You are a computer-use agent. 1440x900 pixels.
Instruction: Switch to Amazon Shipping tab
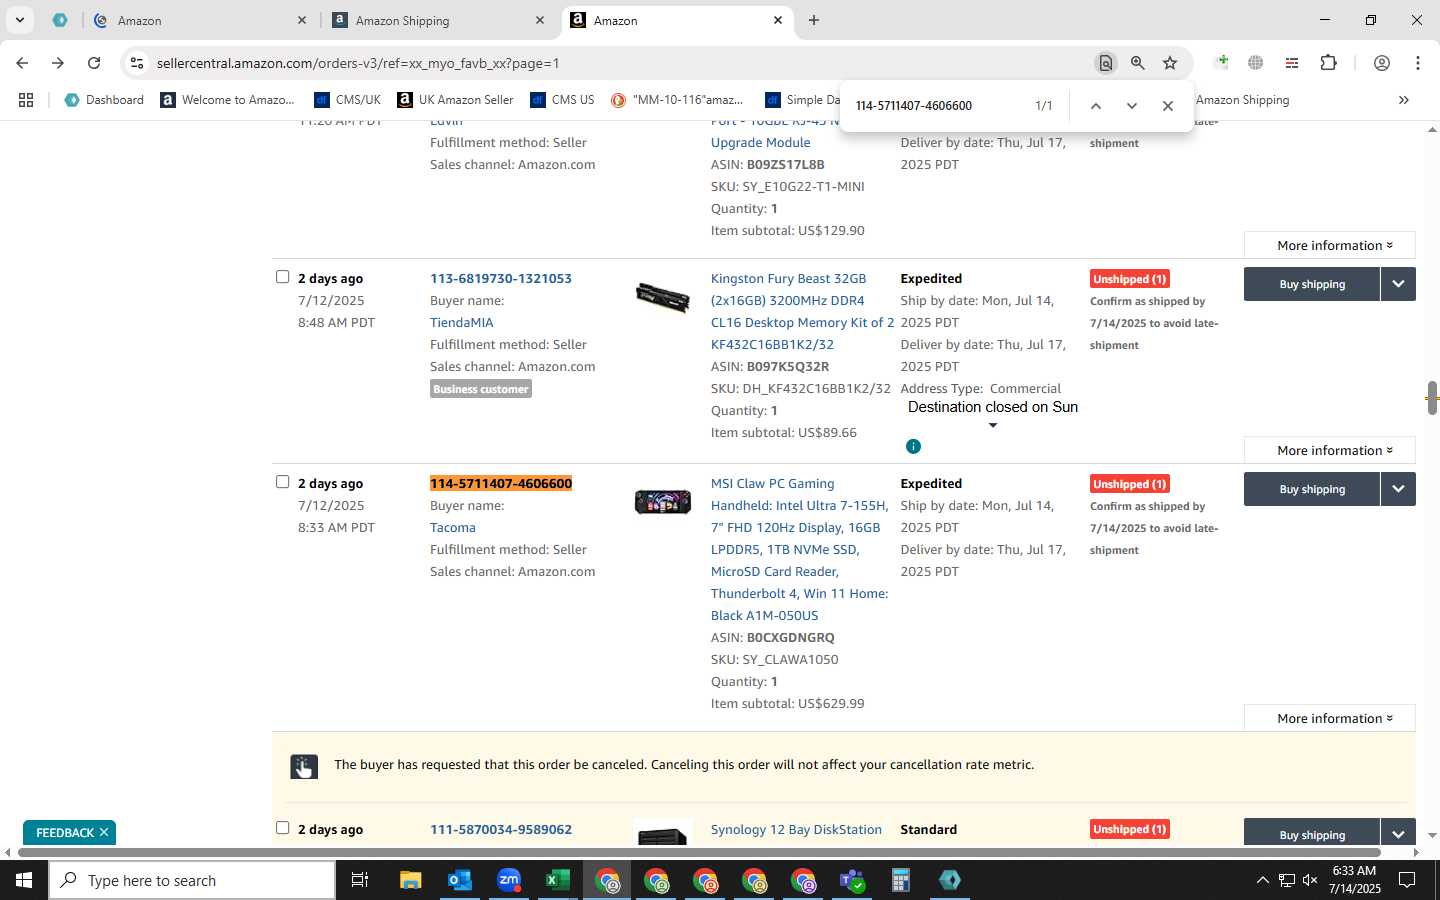[x=440, y=20]
